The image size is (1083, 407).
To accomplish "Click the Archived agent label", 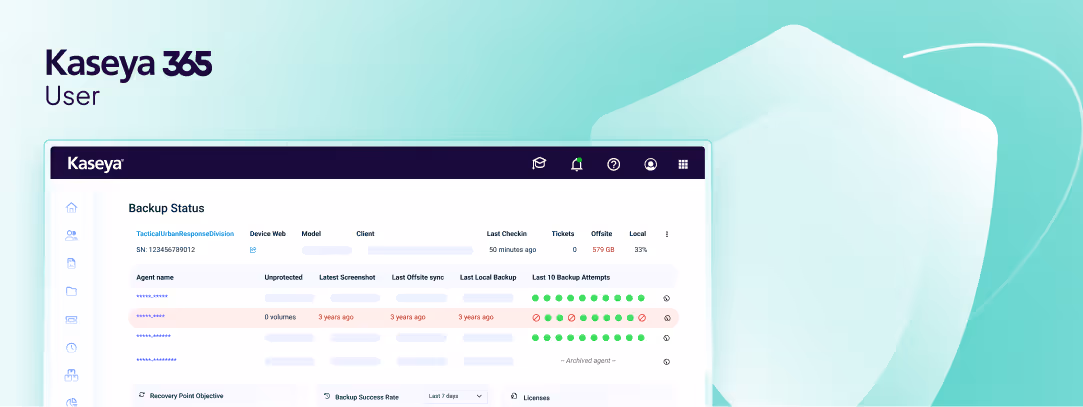I will point(588,361).
